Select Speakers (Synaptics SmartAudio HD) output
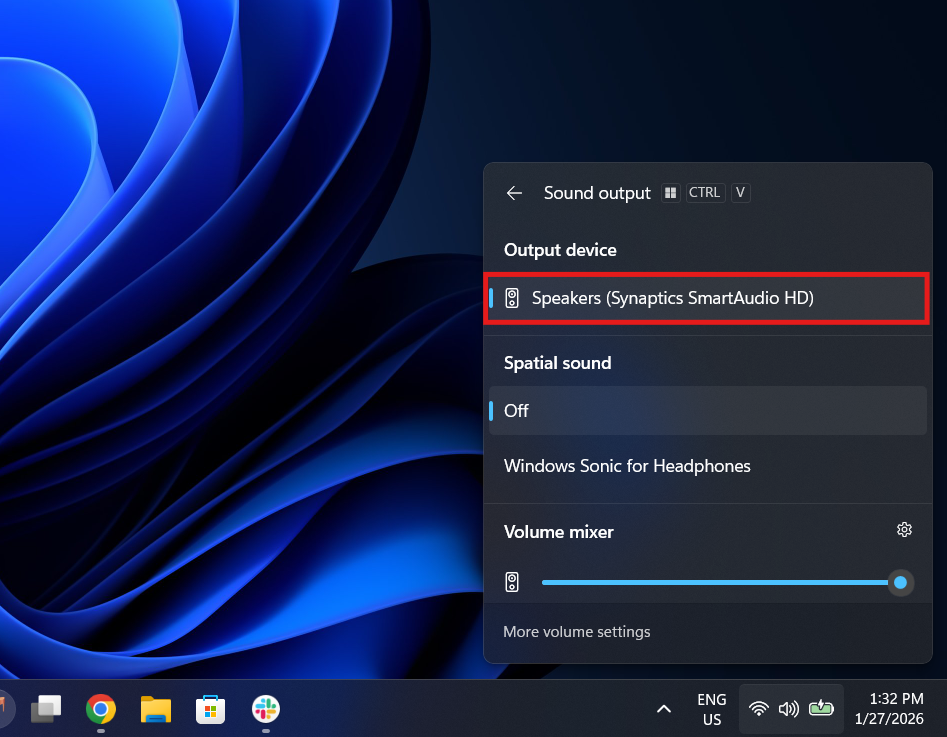 point(706,297)
